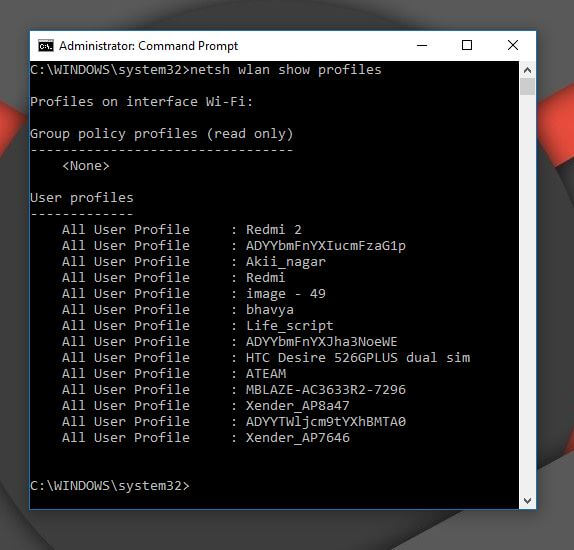This screenshot has width=574, height=550.
Task: Click the empty scrollbar track below thumb
Action: 527,293
